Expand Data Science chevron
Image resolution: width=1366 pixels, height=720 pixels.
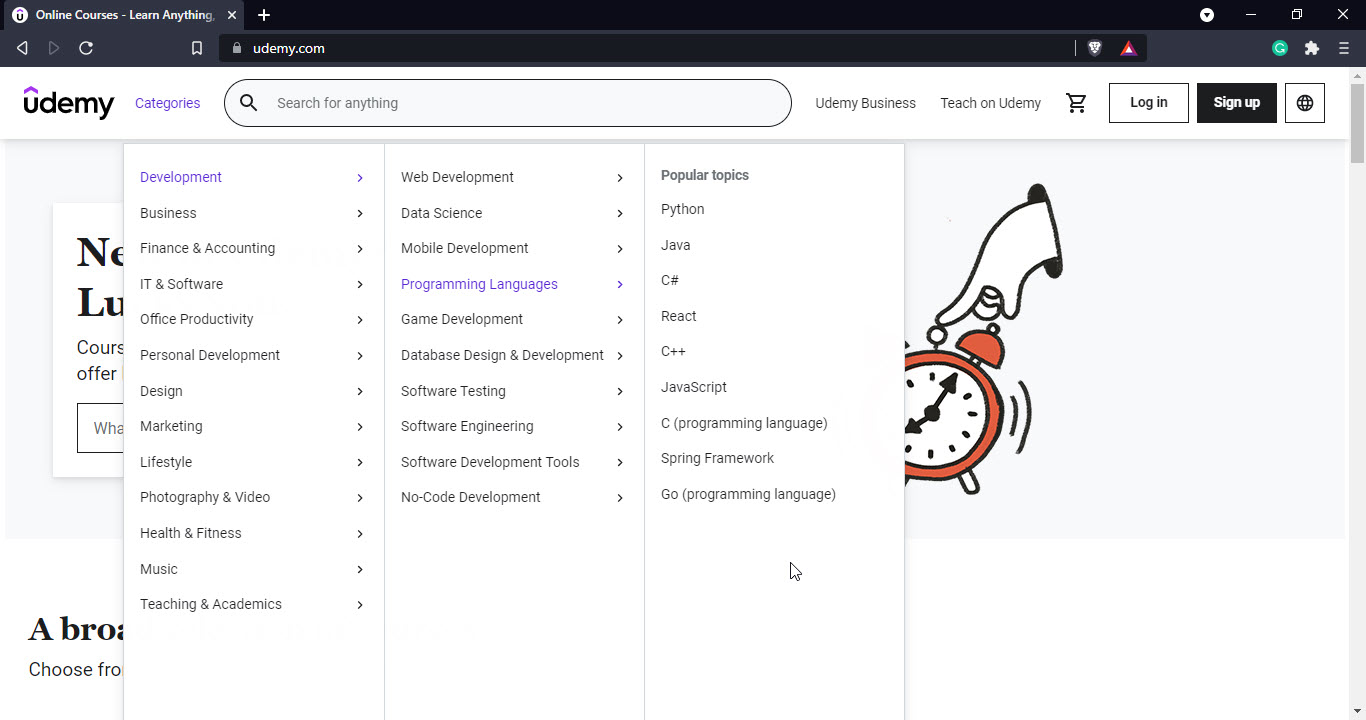(620, 213)
